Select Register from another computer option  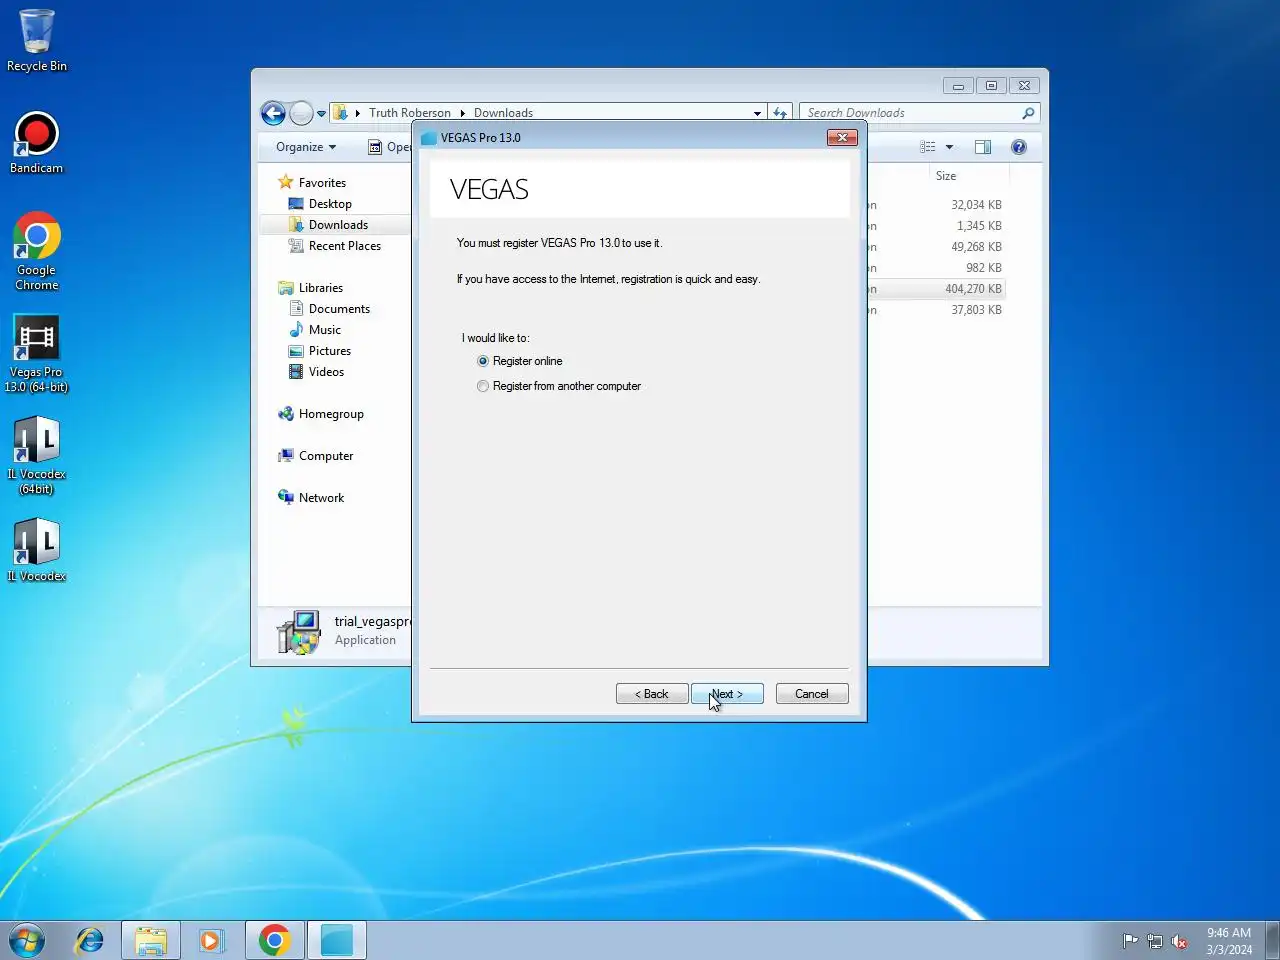(483, 386)
